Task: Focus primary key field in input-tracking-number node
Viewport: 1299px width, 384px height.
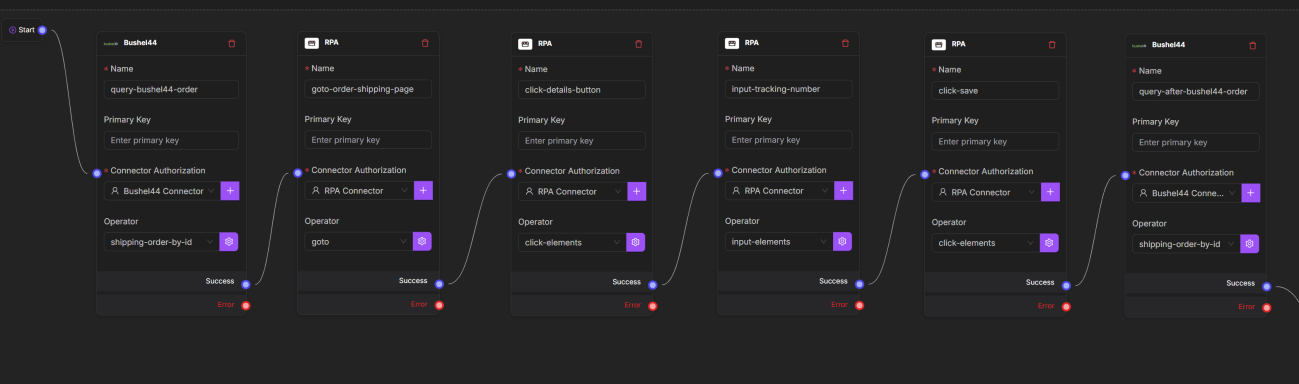Action: 789,140
